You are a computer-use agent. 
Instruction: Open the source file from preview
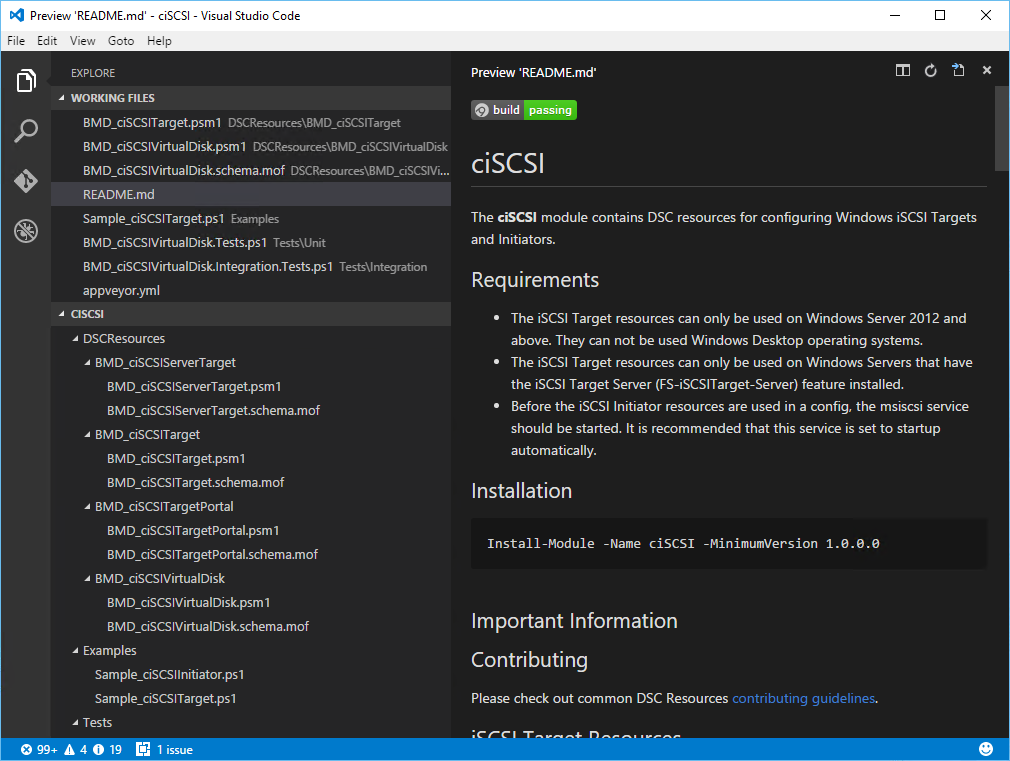point(958,70)
